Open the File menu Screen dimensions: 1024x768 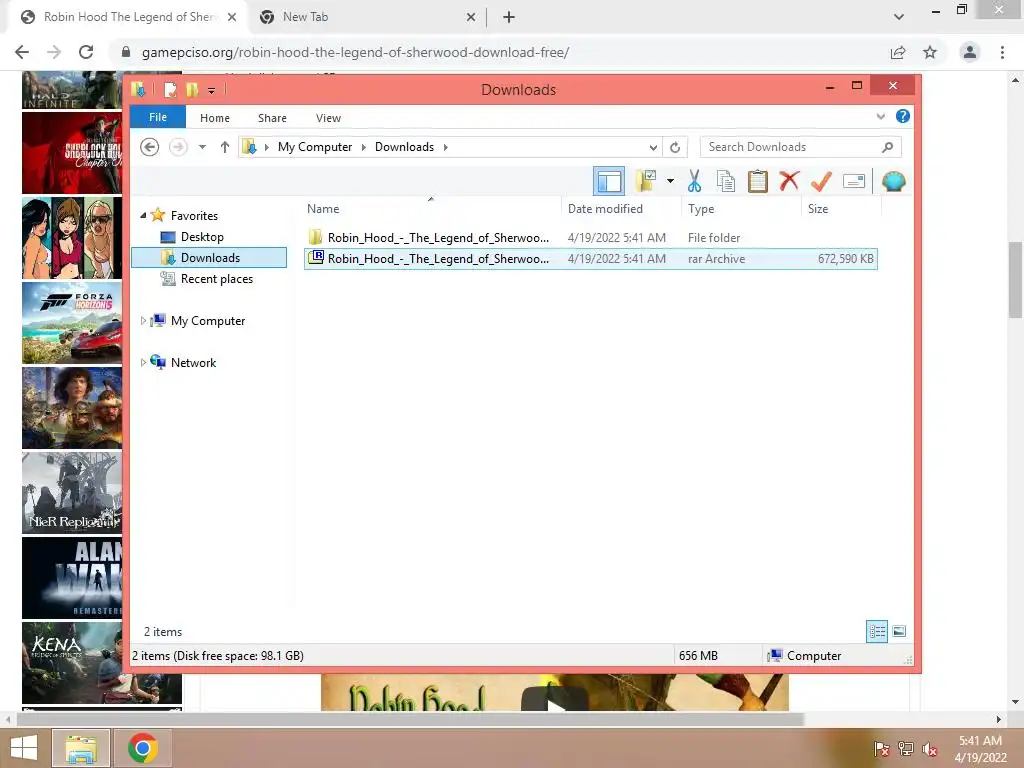tap(158, 118)
